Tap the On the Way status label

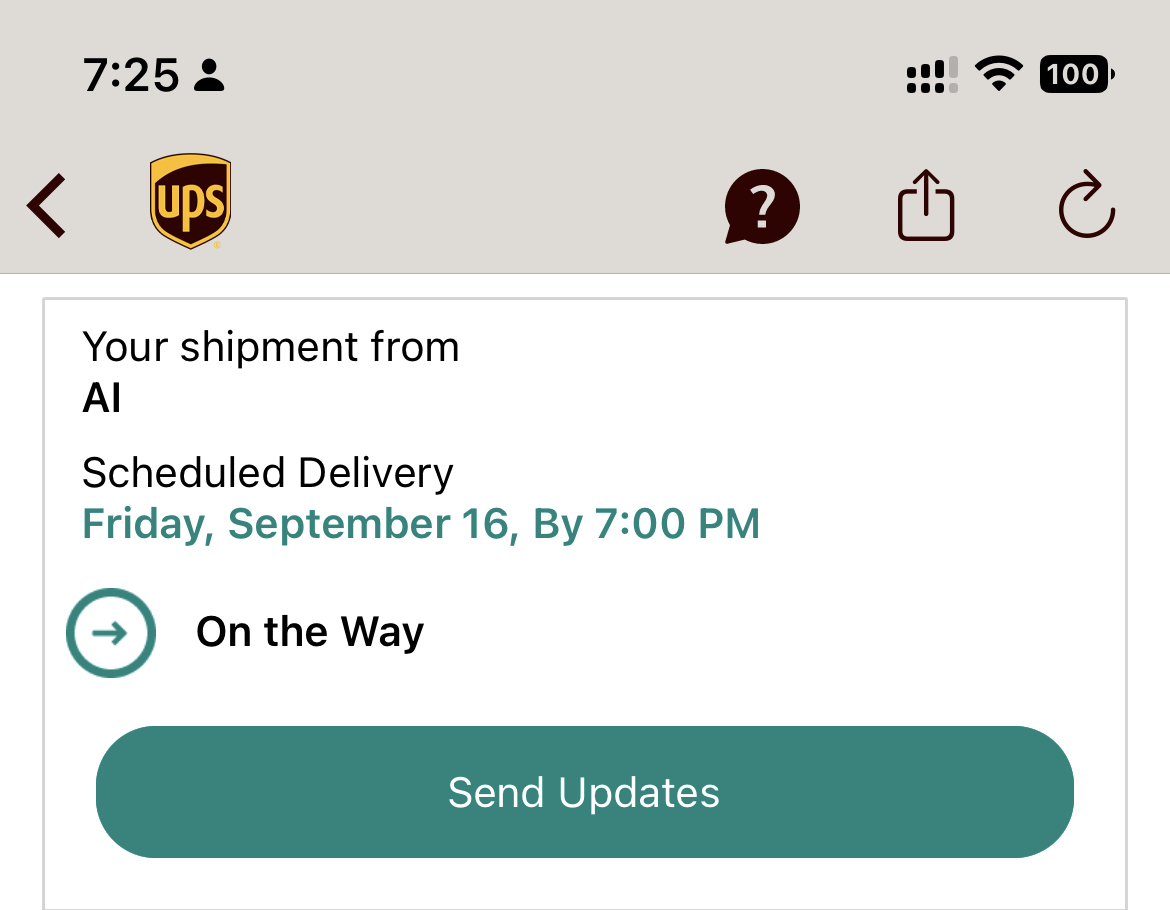click(310, 632)
